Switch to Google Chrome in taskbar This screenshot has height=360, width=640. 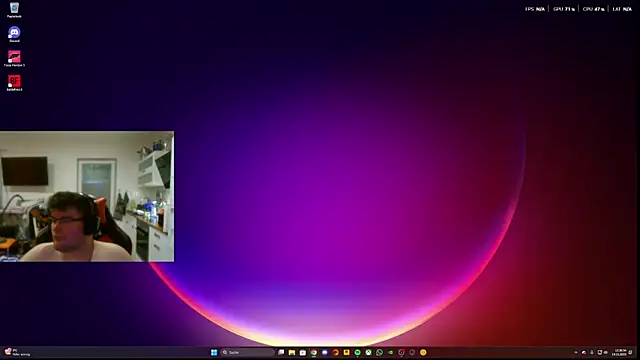tap(313, 352)
